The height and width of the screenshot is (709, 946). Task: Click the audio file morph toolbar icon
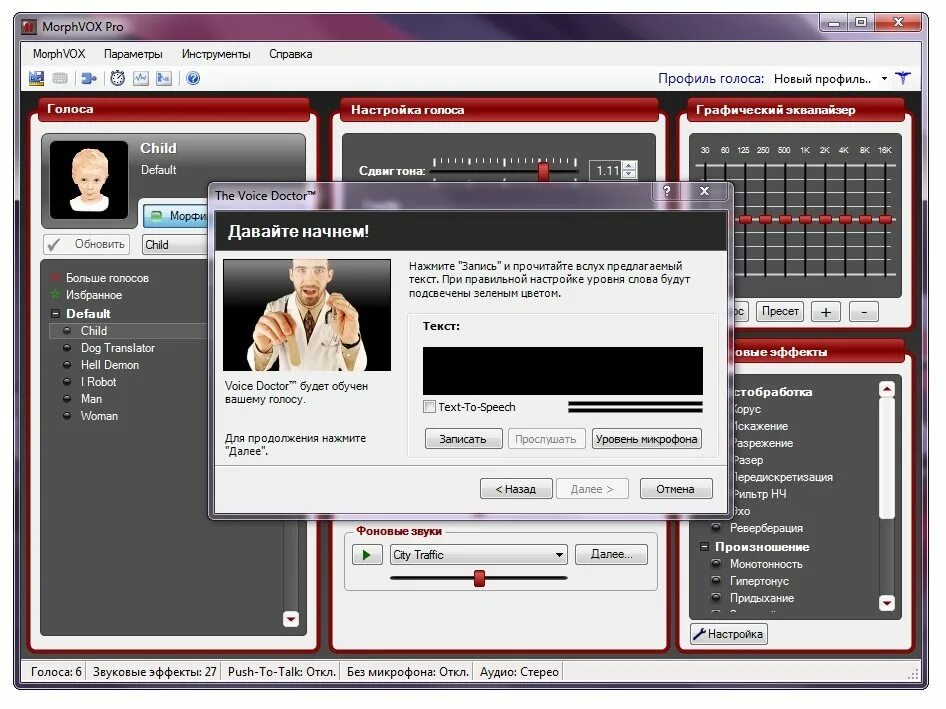click(163, 78)
